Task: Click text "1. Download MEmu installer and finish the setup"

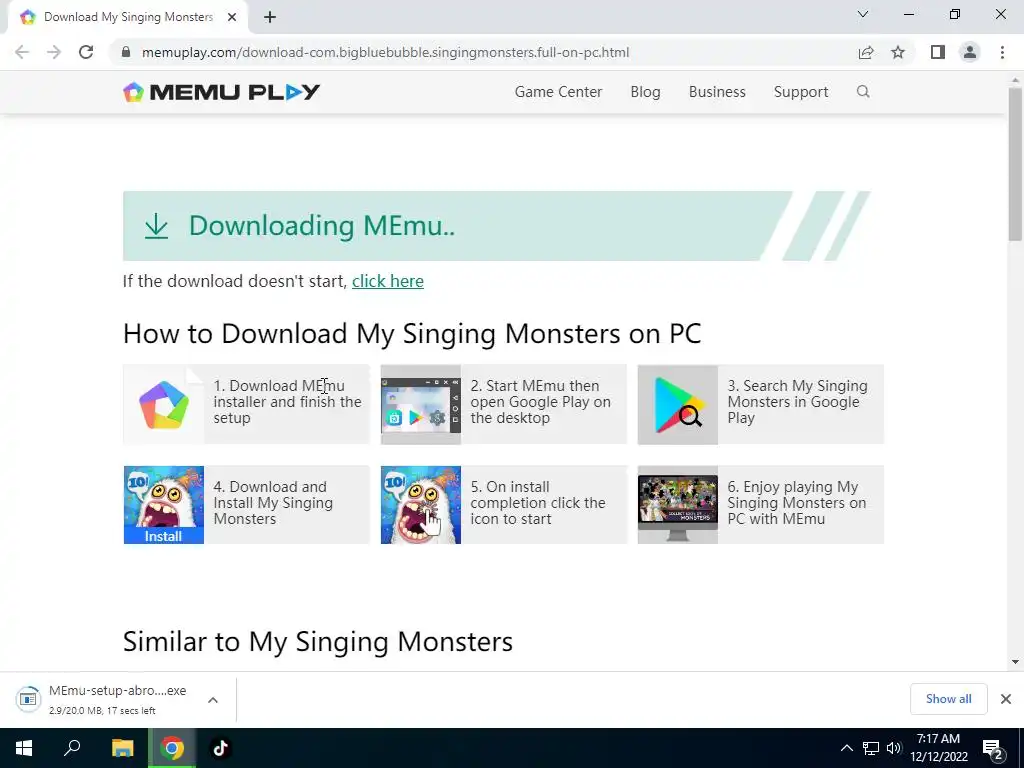Action: [x=287, y=402]
